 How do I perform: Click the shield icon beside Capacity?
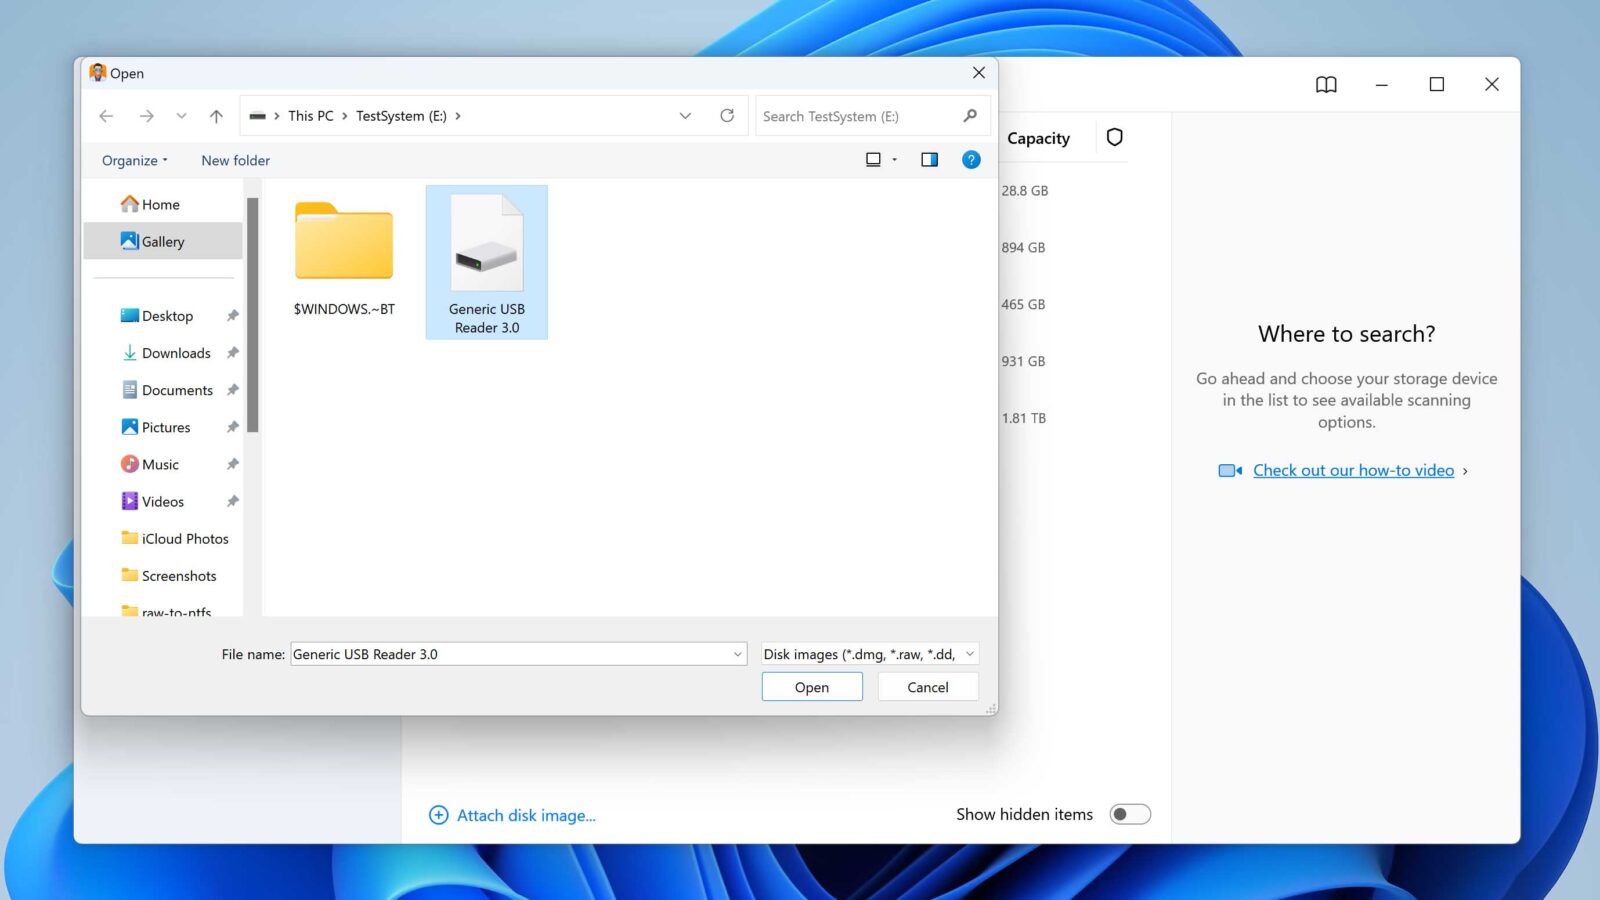coord(1114,138)
